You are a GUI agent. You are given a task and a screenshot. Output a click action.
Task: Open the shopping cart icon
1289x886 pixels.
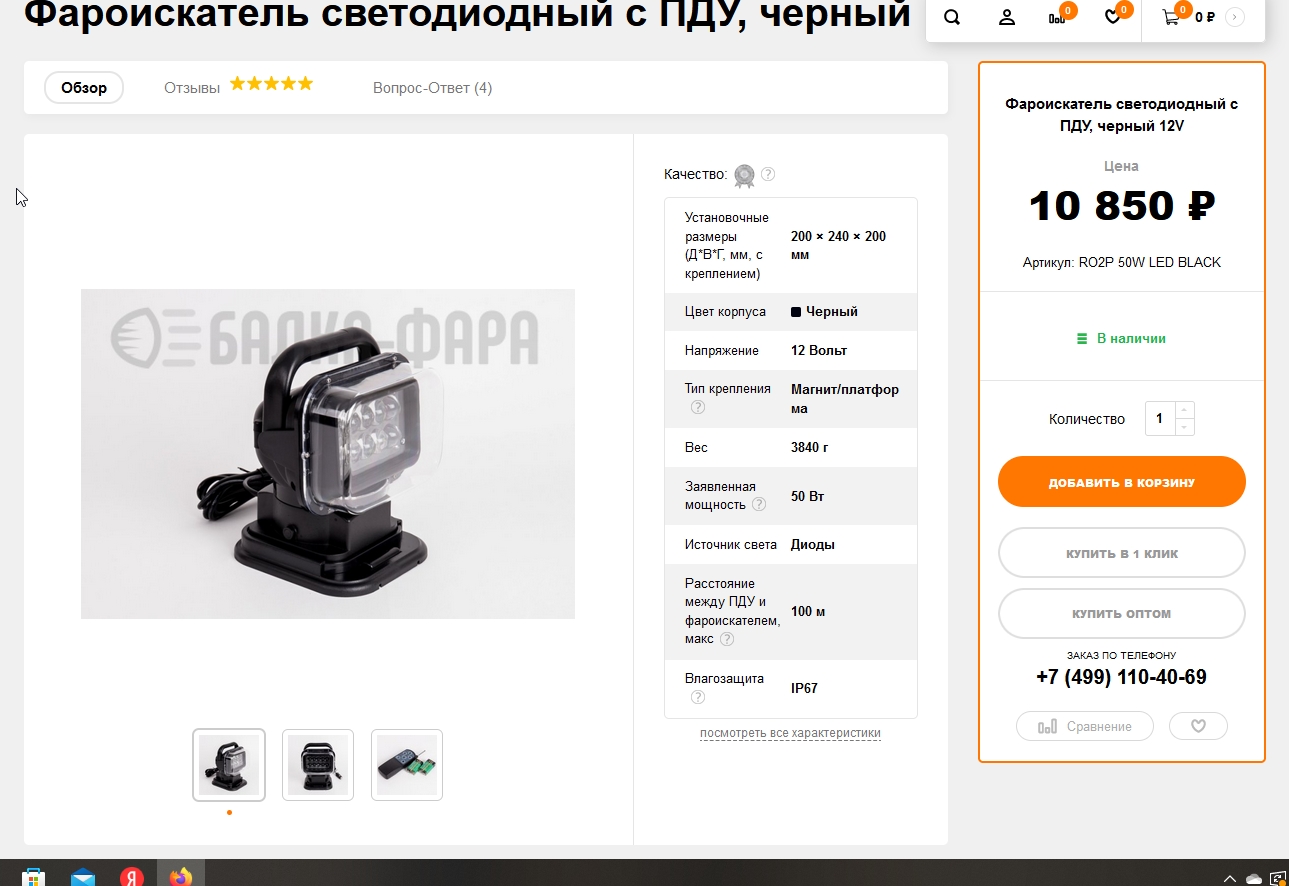[x=1171, y=17]
